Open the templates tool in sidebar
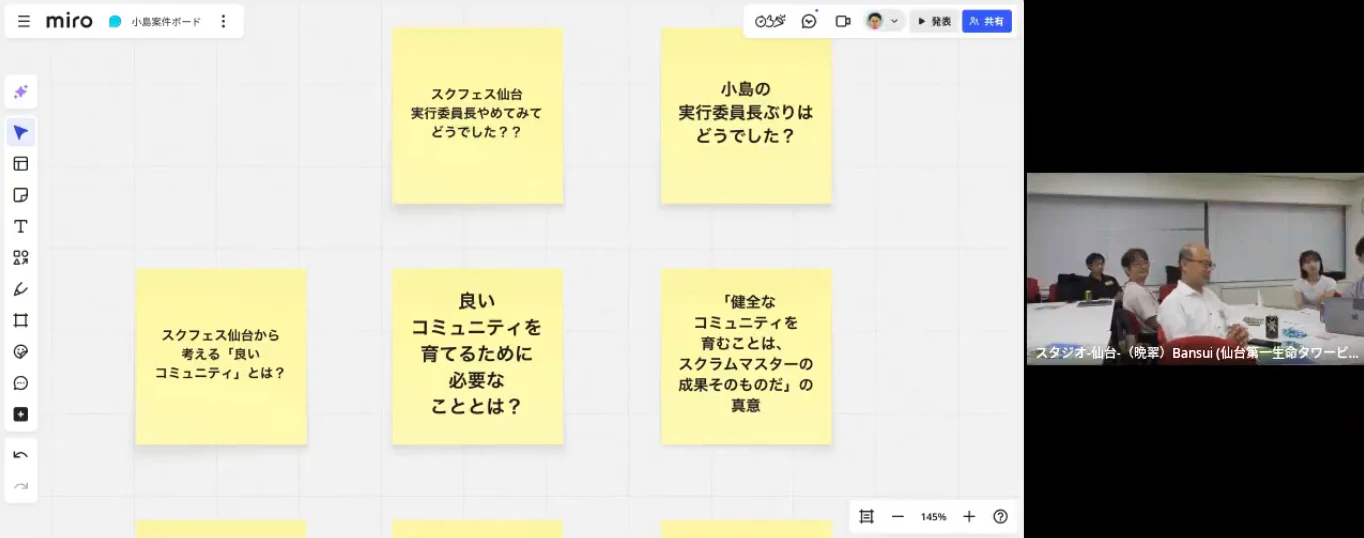Image resolution: width=1364 pixels, height=538 pixels. coord(20,164)
